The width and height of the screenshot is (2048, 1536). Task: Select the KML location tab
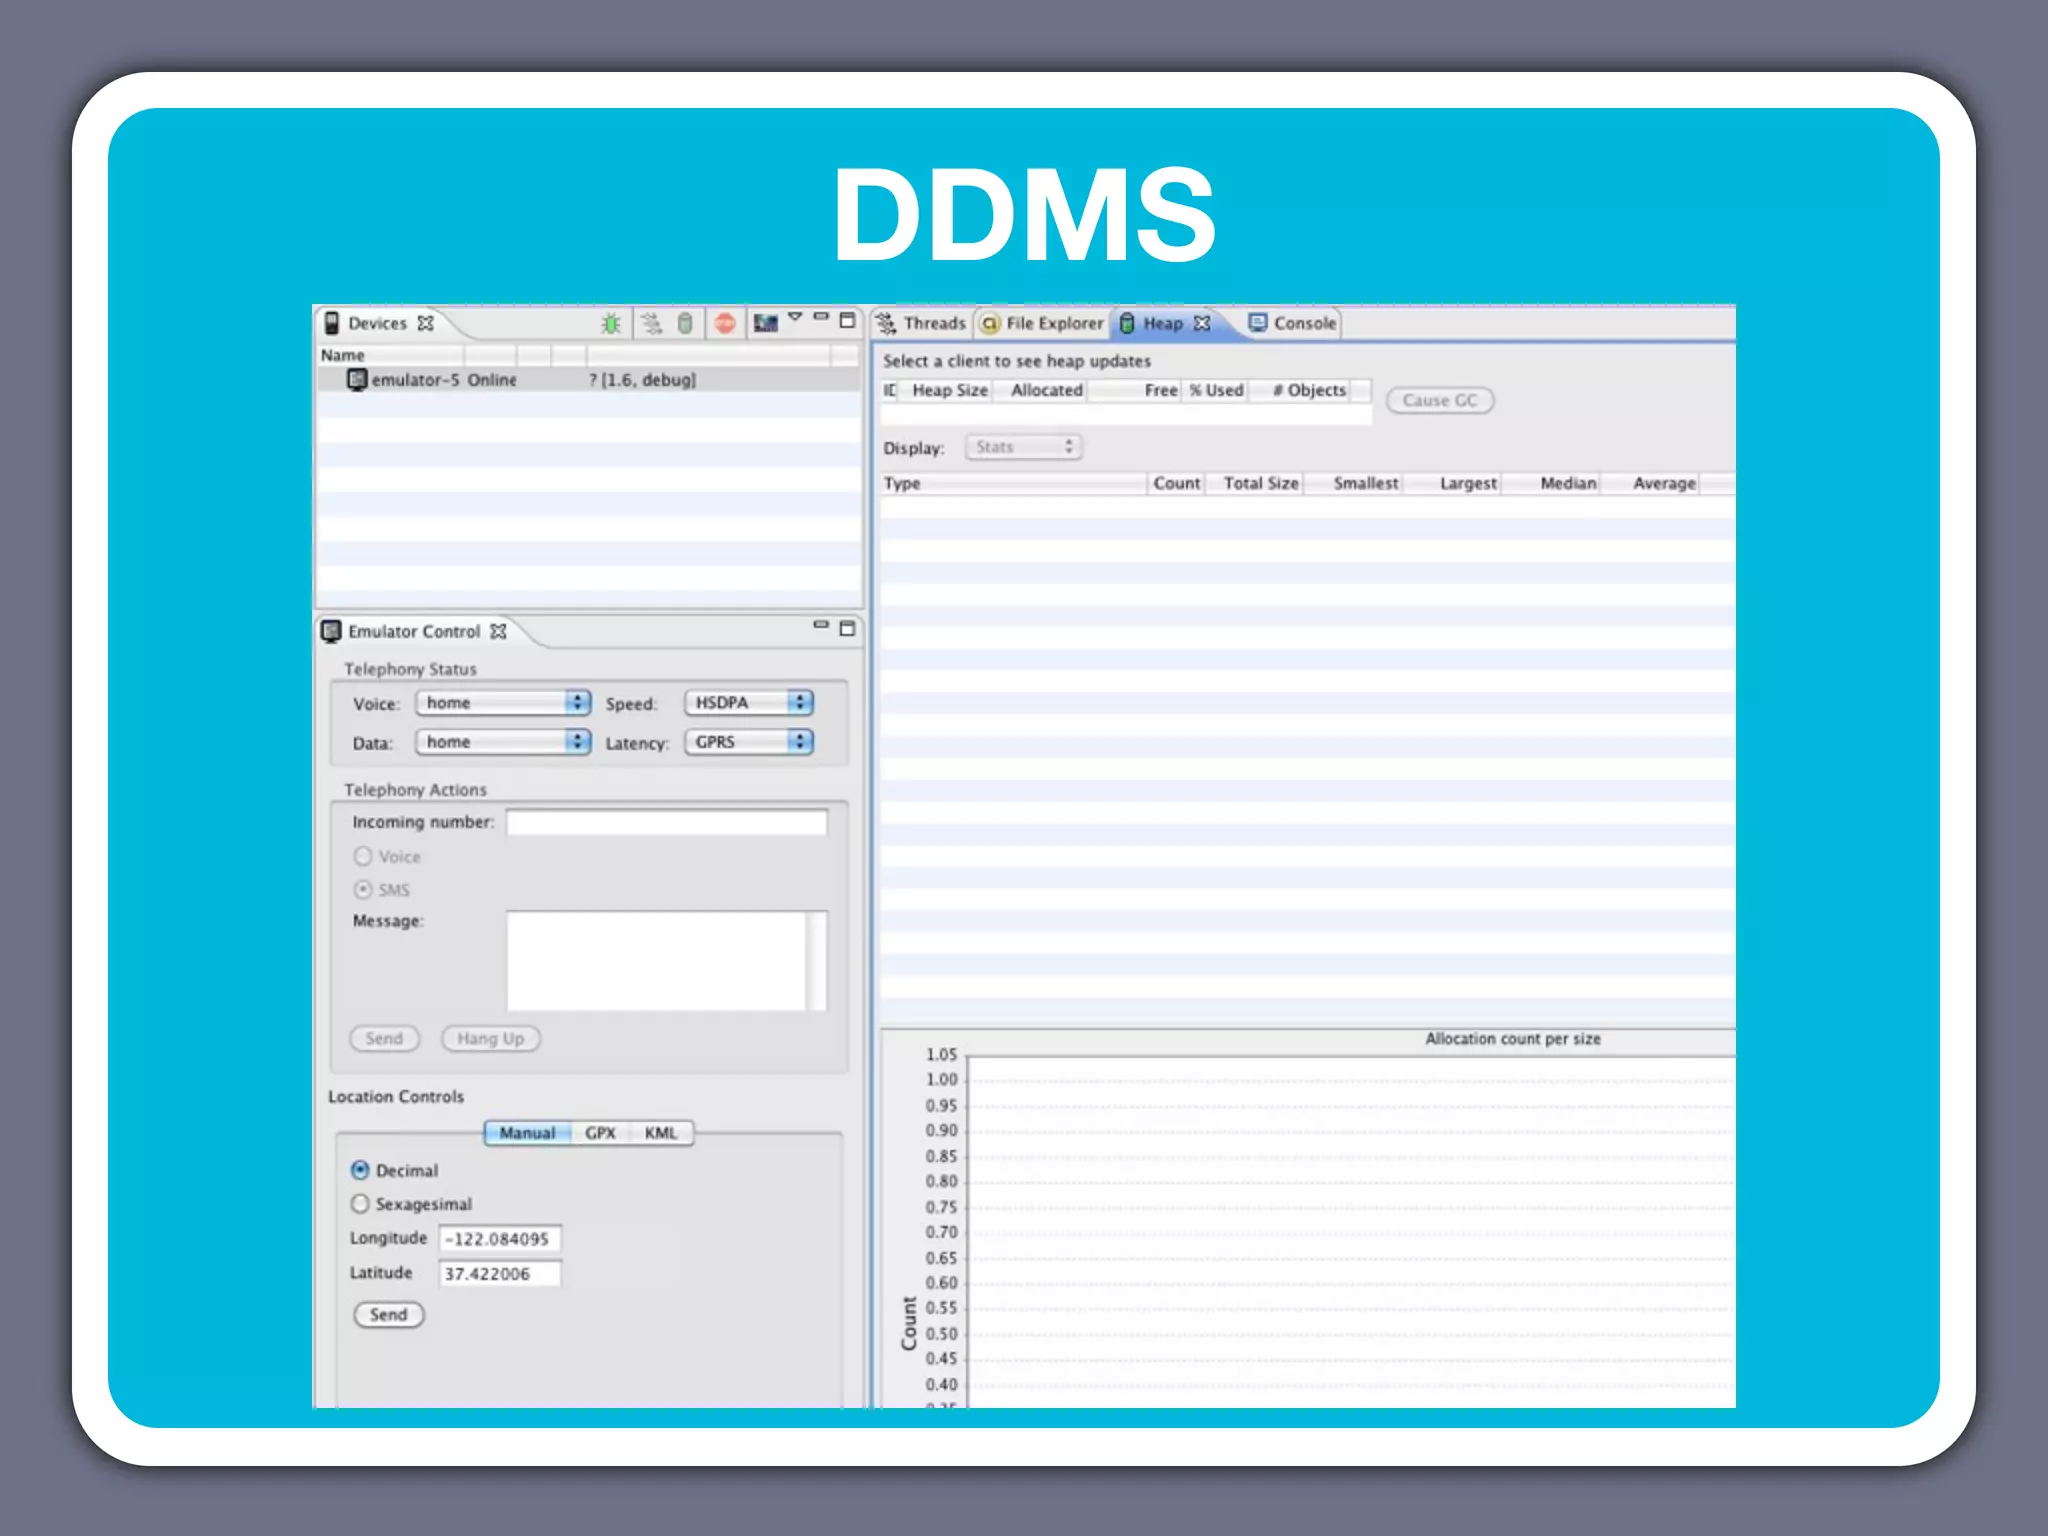(x=661, y=1133)
